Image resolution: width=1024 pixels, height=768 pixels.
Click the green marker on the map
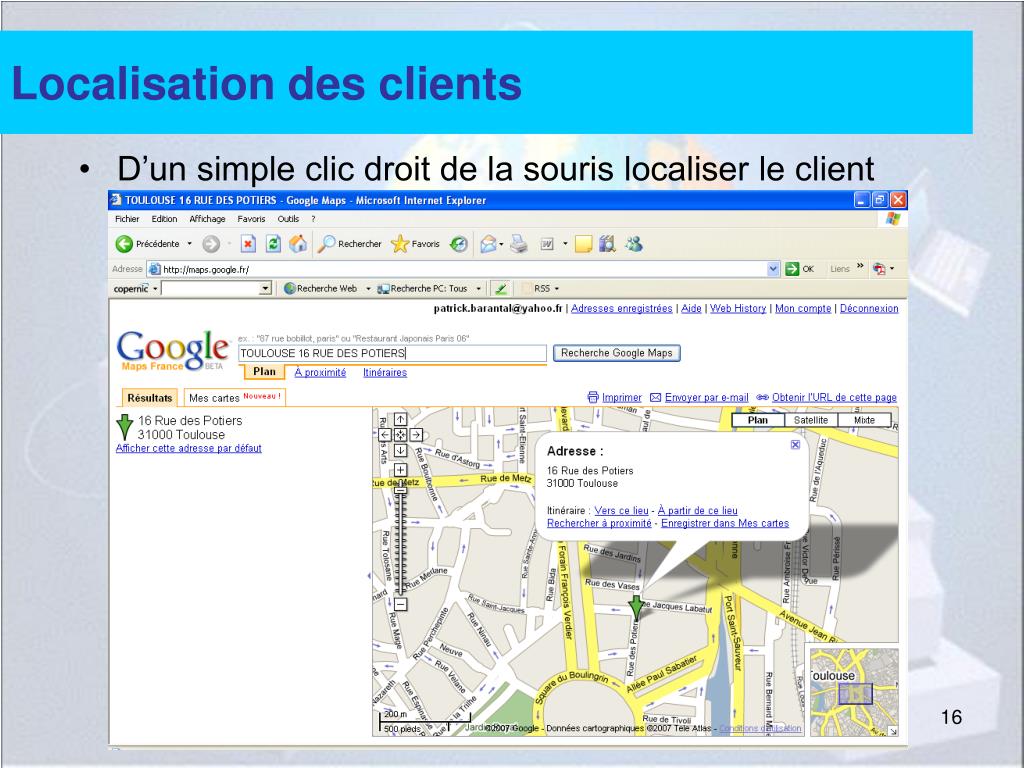(636, 607)
